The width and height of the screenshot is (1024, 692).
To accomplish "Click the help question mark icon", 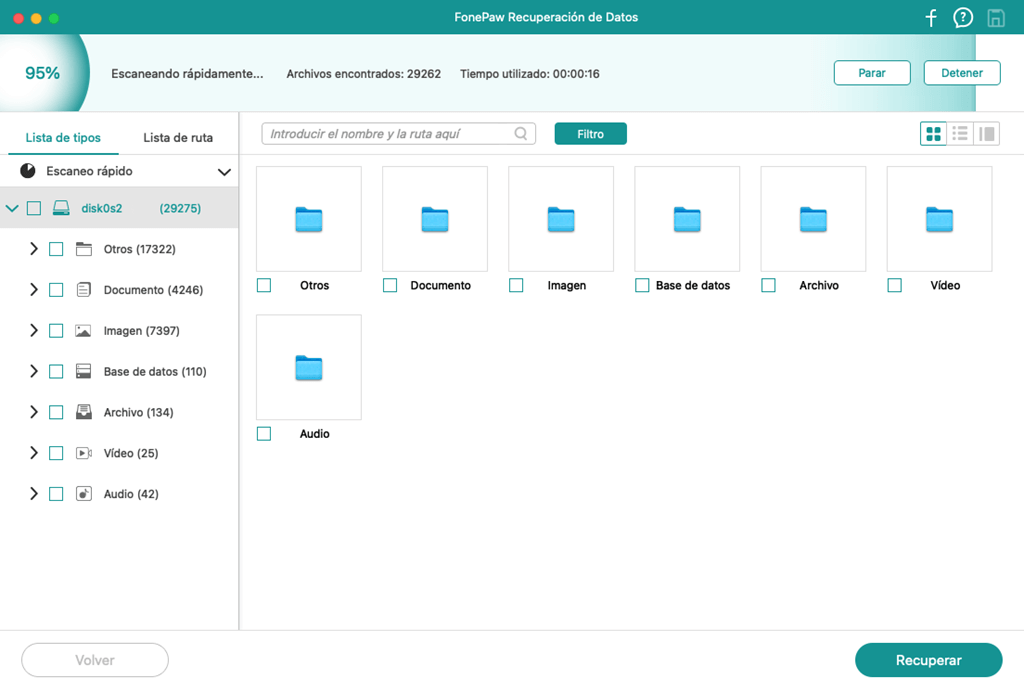I will pyautogui.click(x=963, y=18).
